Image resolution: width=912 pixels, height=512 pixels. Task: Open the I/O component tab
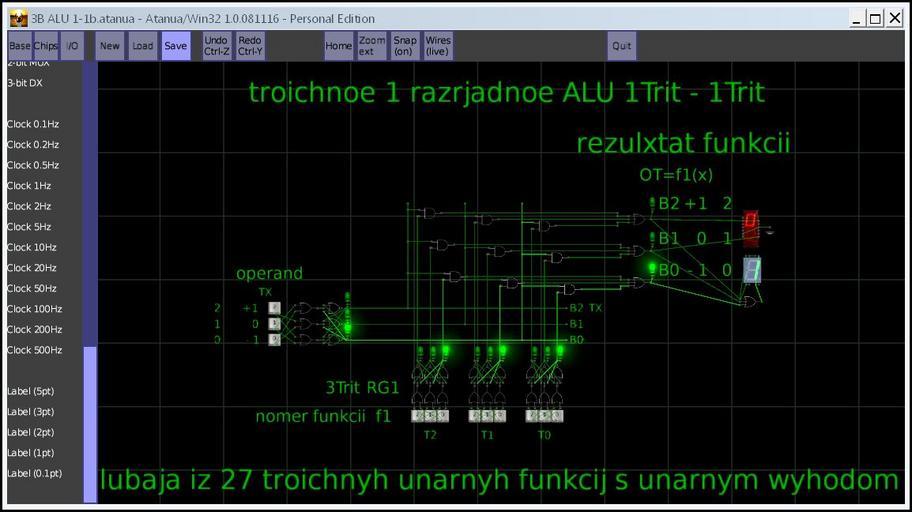pos(72,46)
